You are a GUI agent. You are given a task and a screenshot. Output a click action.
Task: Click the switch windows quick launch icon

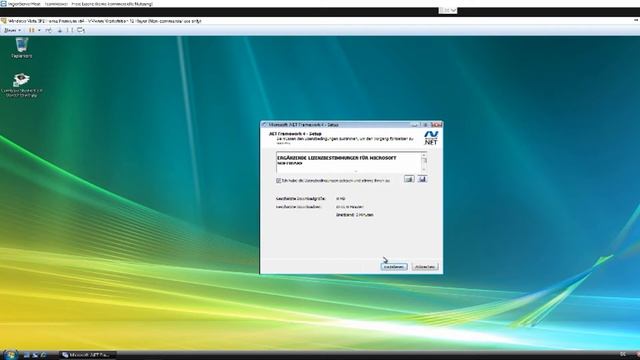[x=35, y=355]
